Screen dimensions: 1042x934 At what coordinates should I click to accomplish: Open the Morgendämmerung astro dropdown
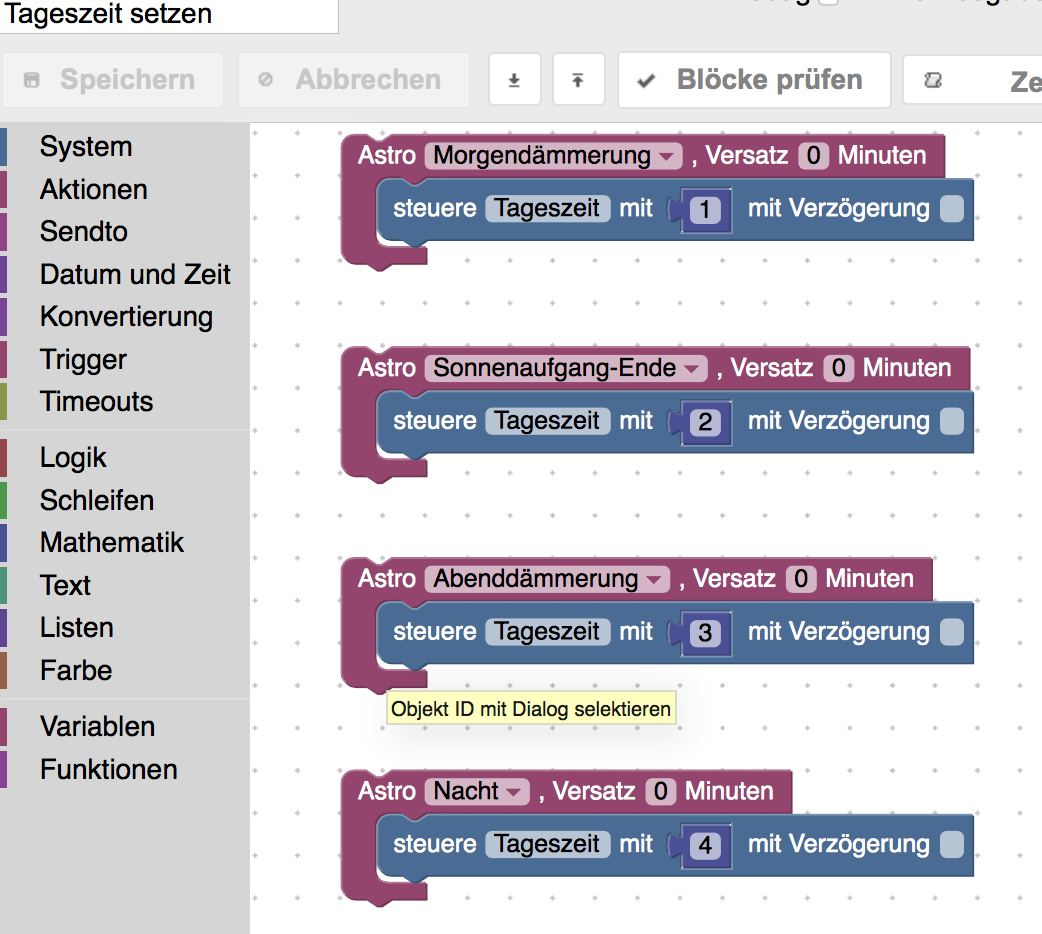(554, 156)
